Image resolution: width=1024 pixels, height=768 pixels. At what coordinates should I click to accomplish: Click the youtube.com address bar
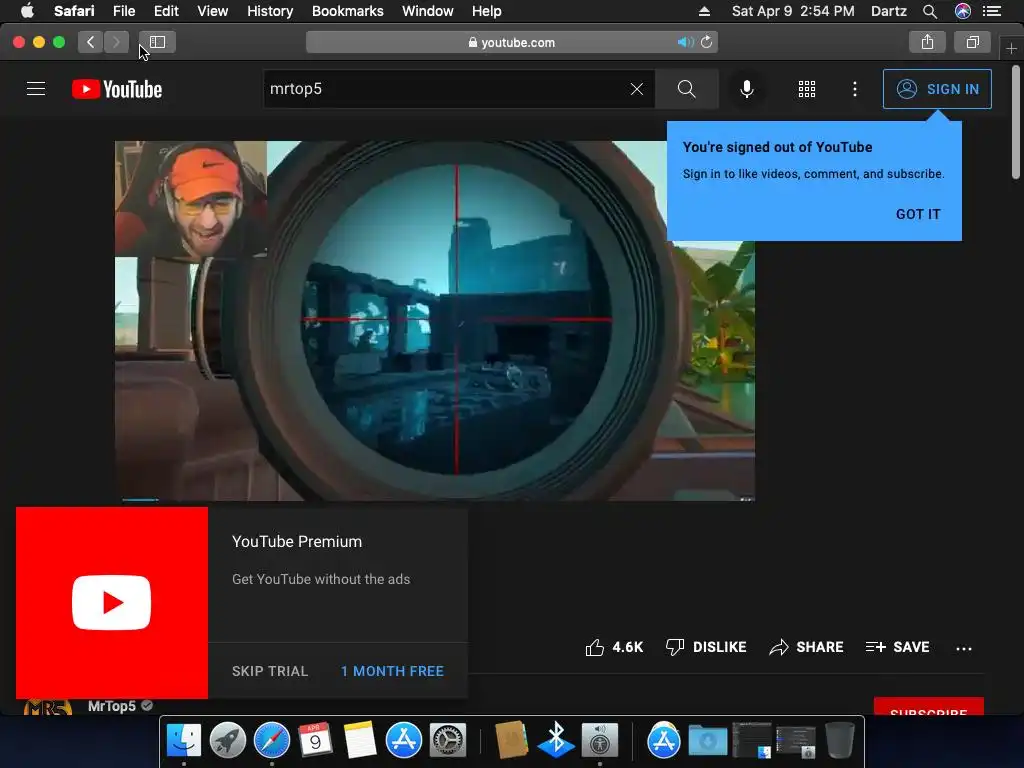pos(511,42)
